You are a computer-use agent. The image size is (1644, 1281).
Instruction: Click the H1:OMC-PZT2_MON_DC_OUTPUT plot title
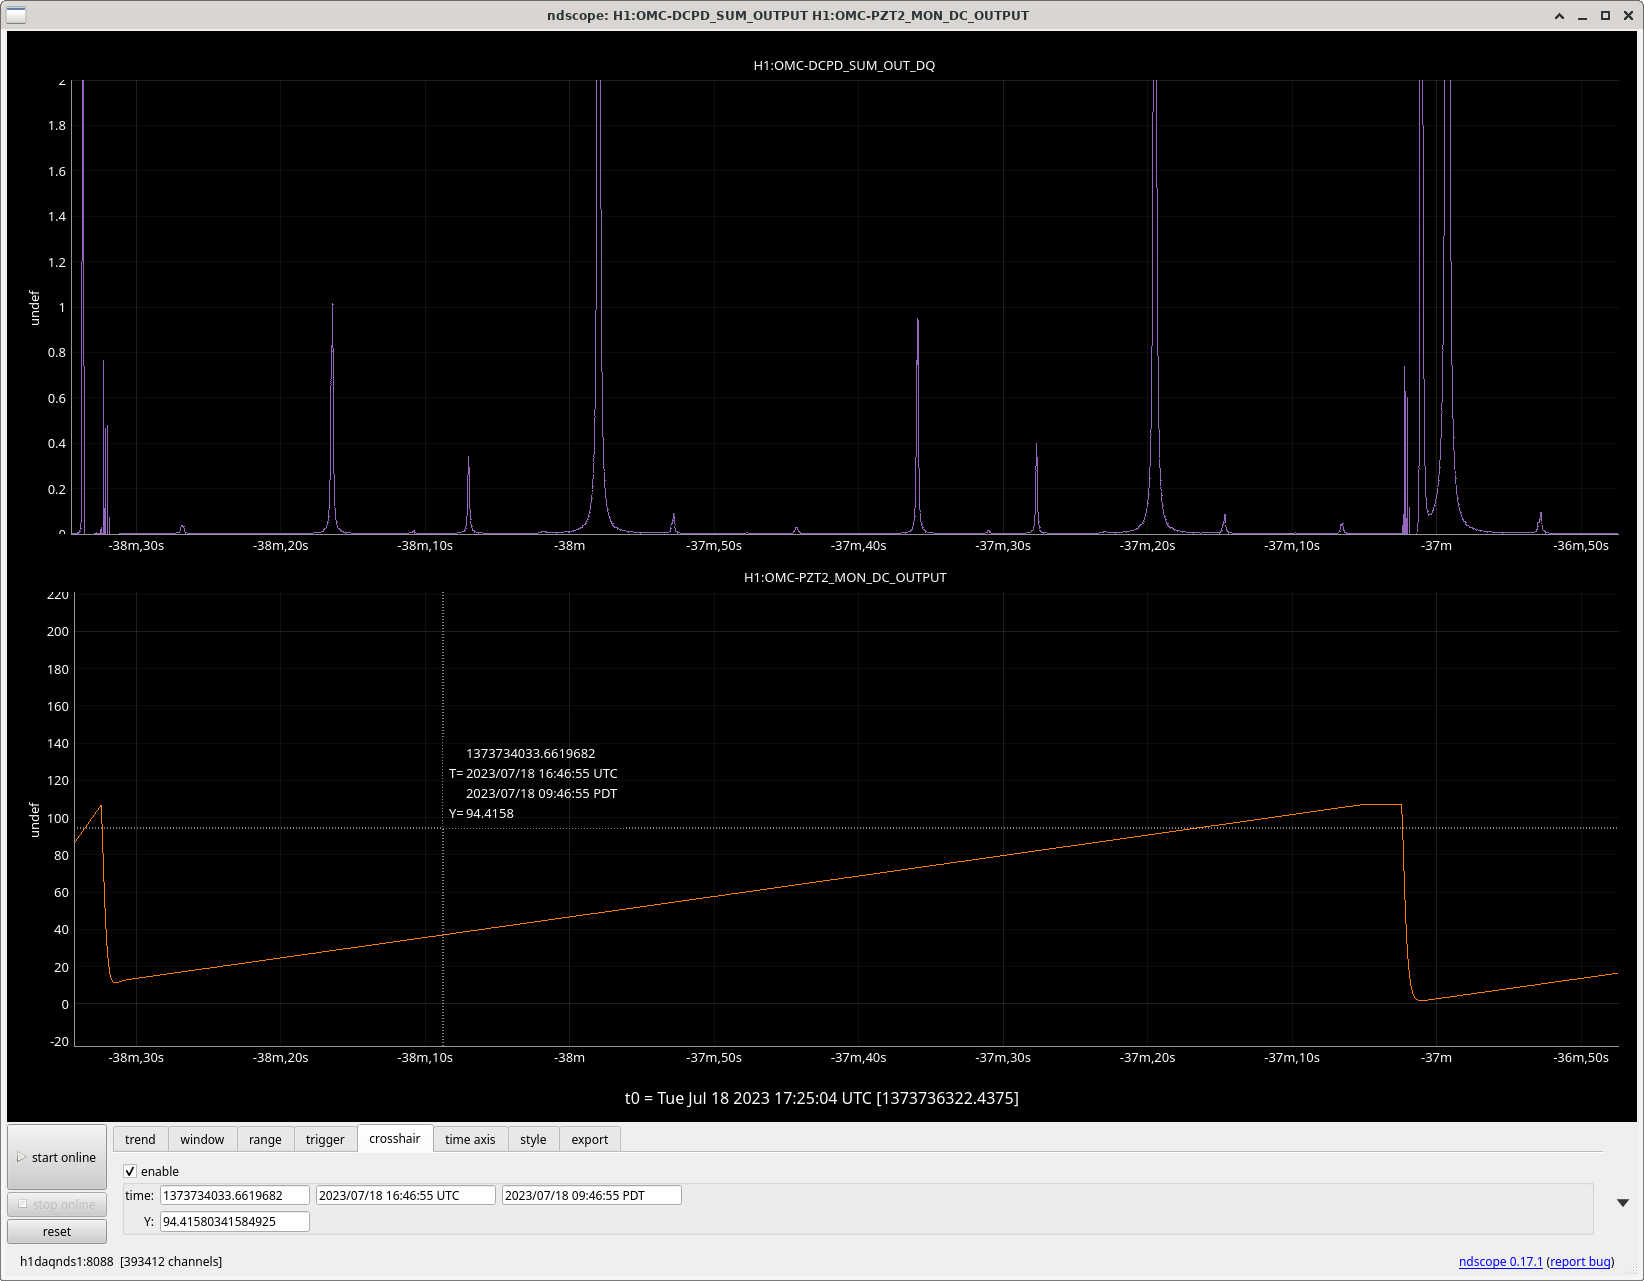point(845,577)
